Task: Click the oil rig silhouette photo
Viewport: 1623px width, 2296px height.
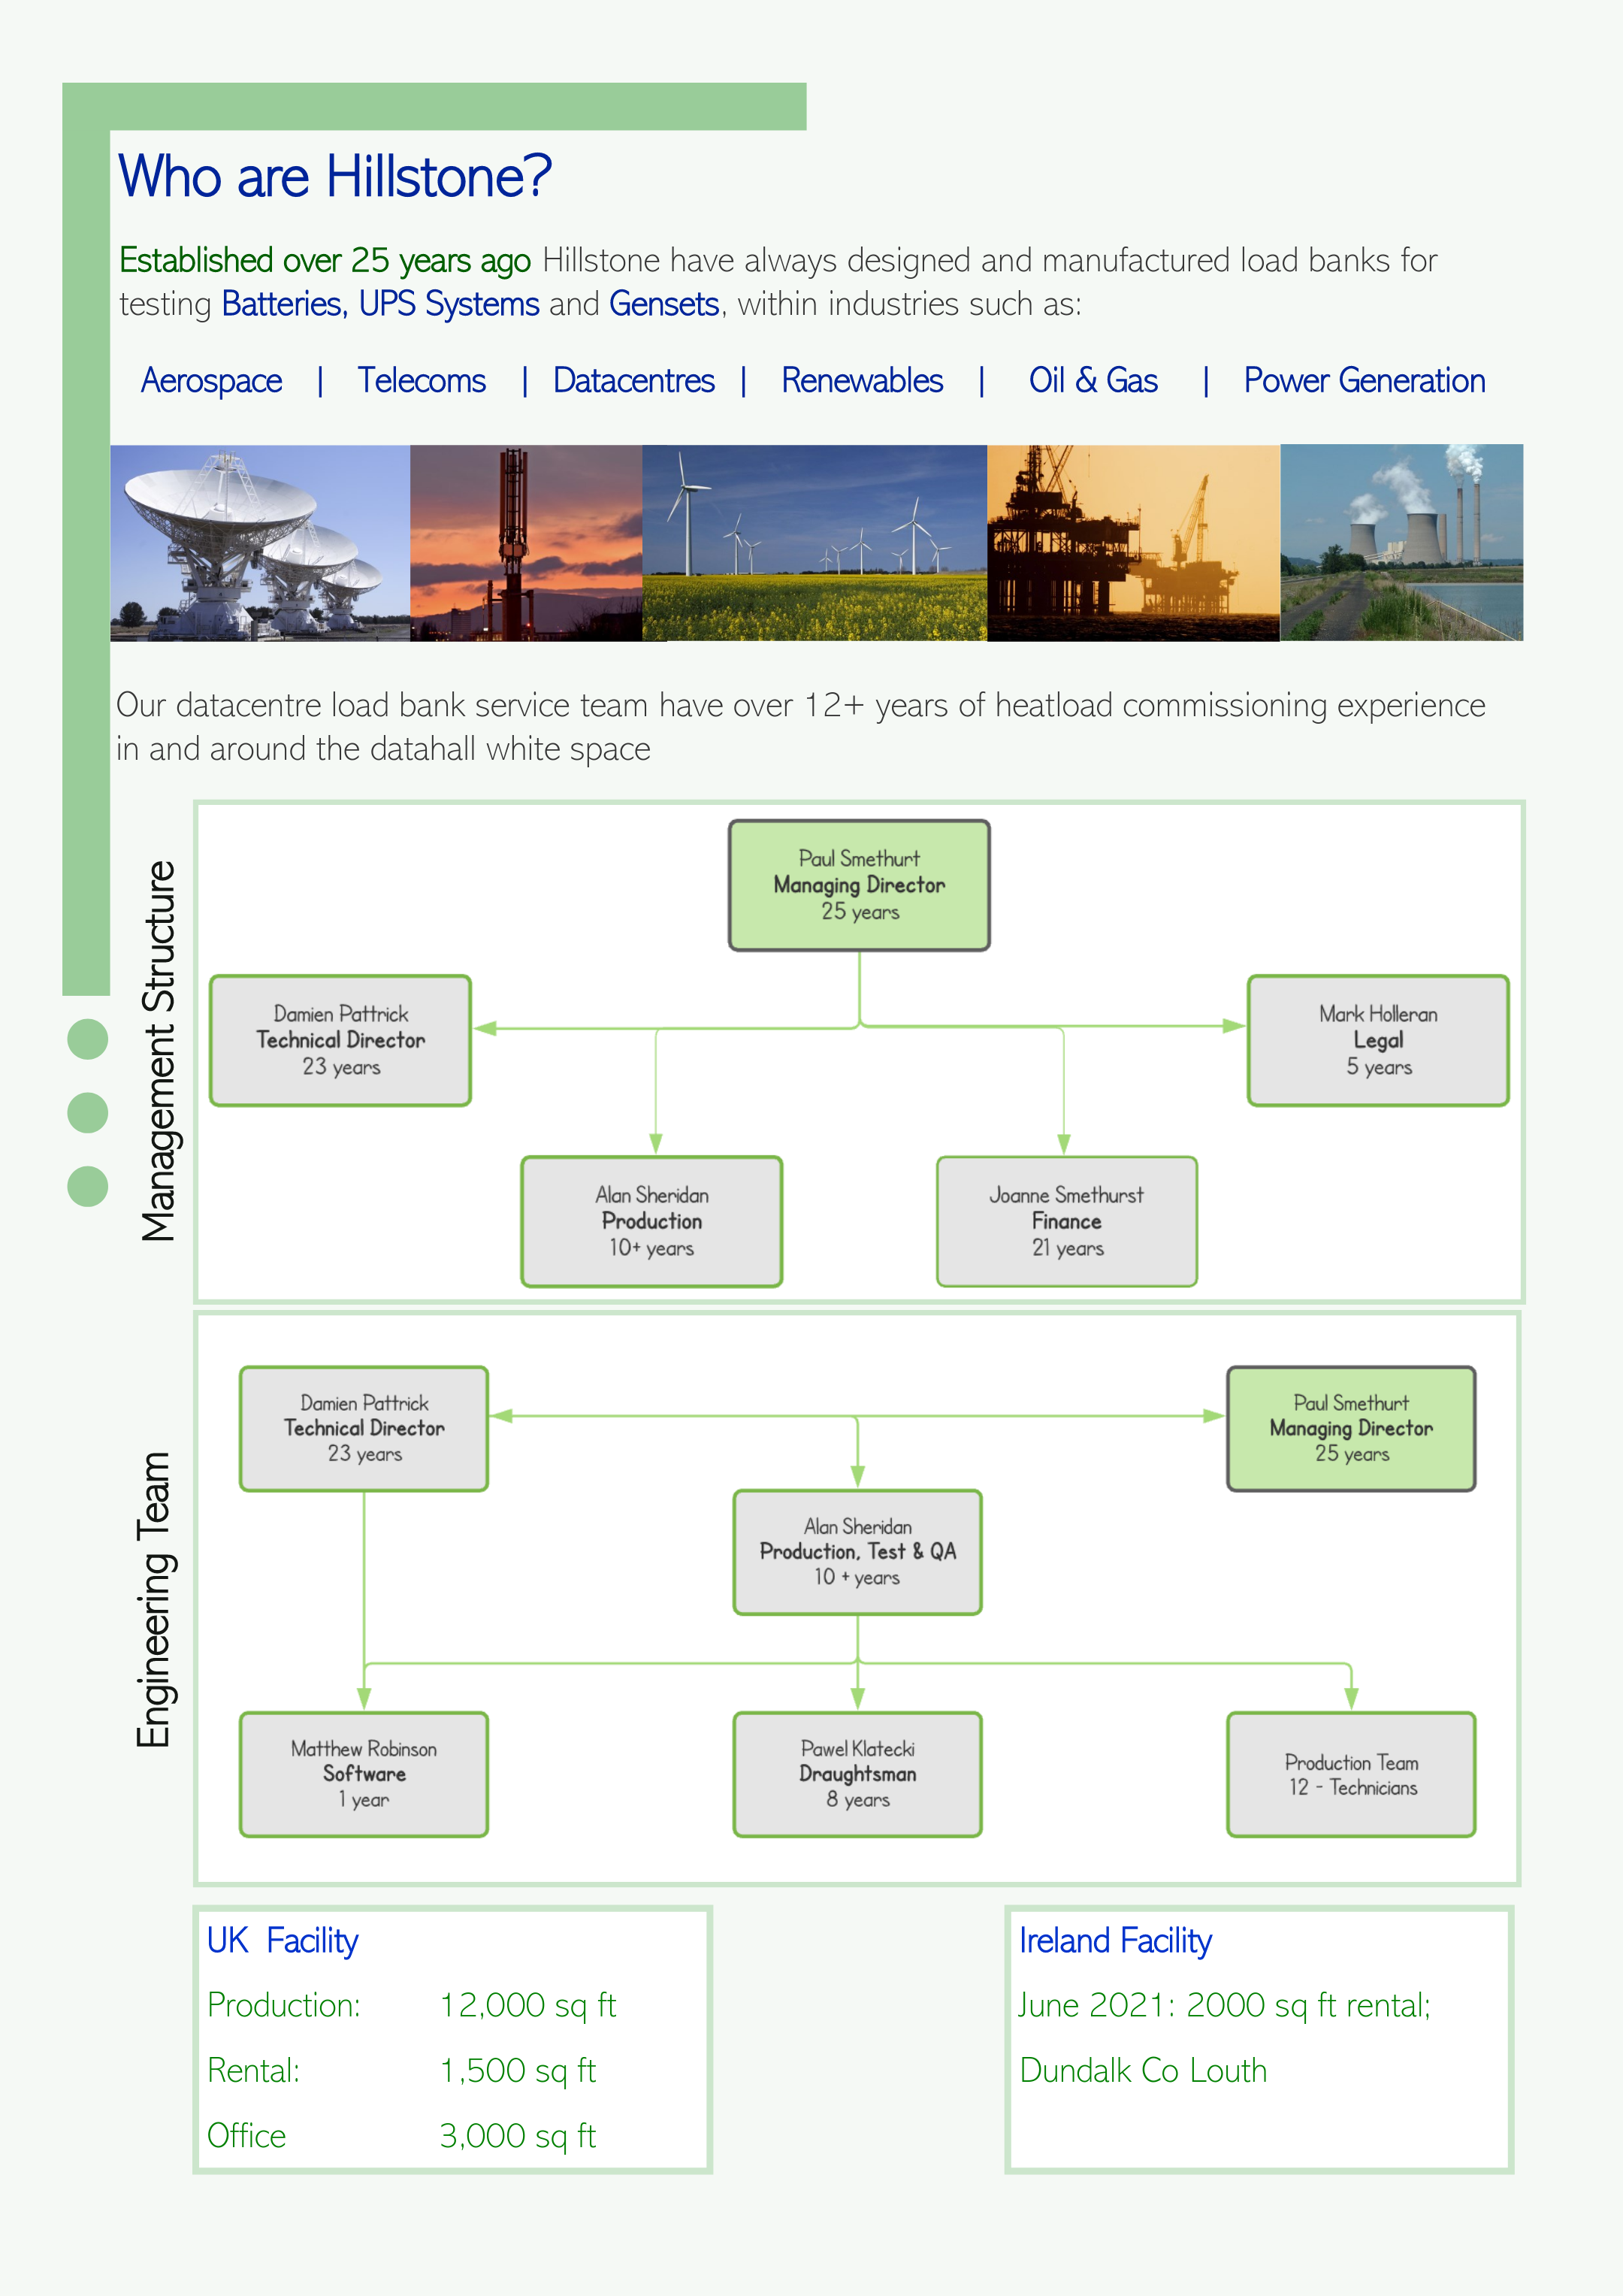Action: 1133,543
